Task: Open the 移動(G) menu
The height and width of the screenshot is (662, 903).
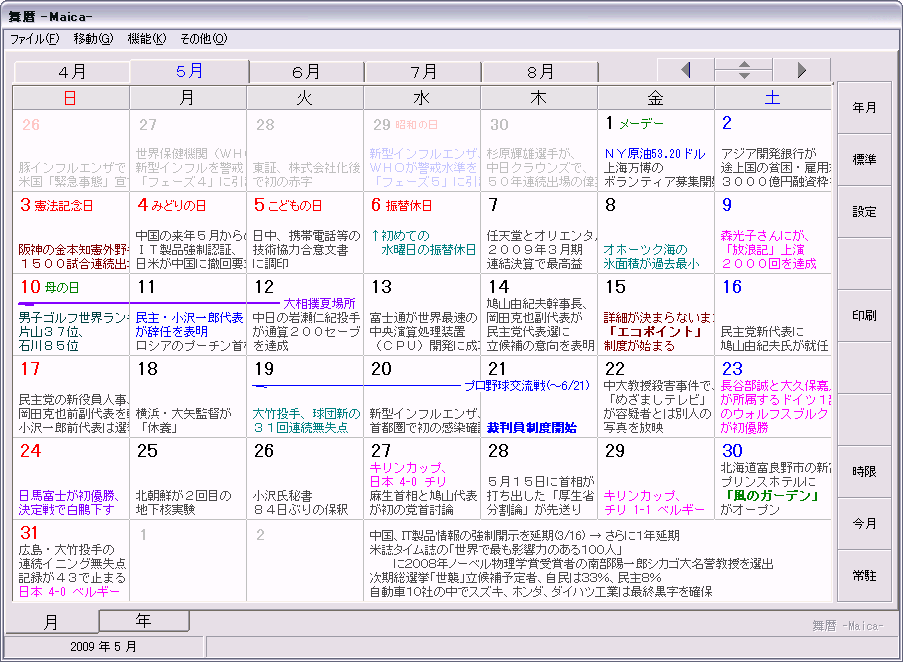Action: [93, 39]
